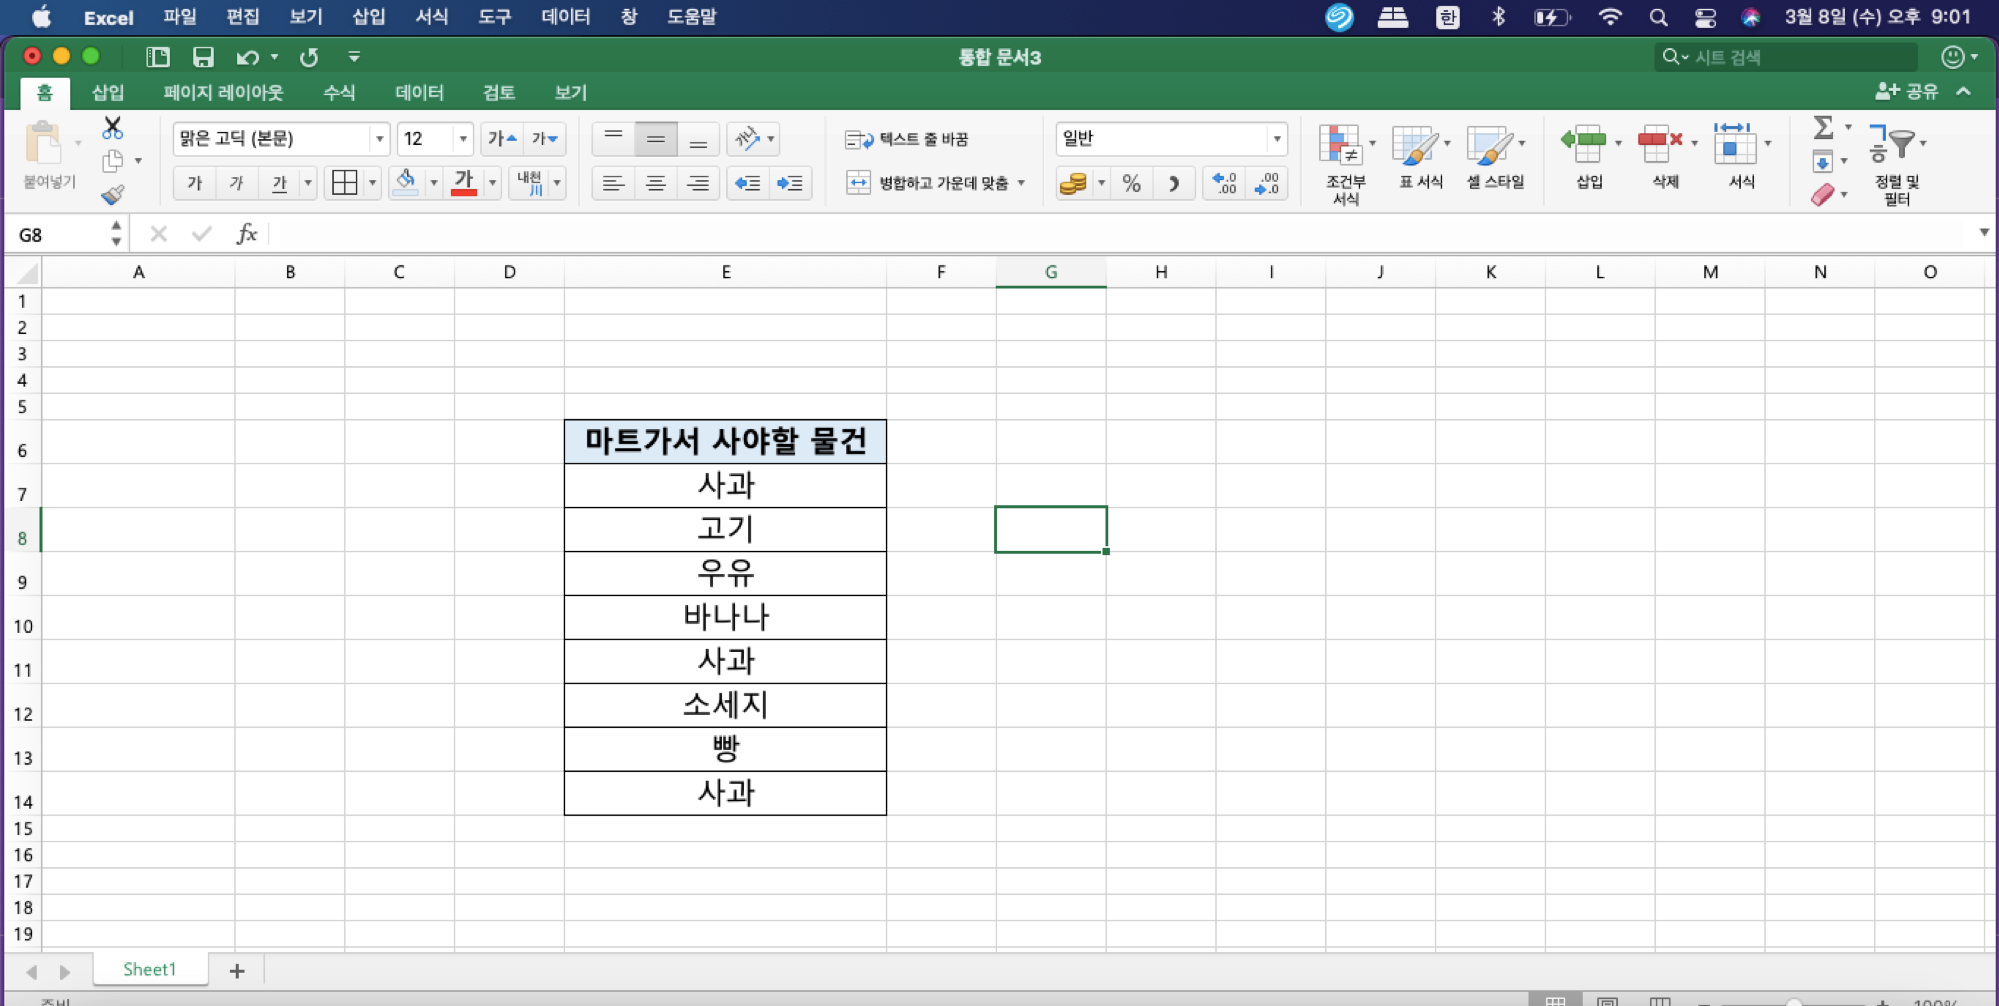1999x1006 pixels.
Task: Toggle underline formatting
Action: tap(278, 183)
